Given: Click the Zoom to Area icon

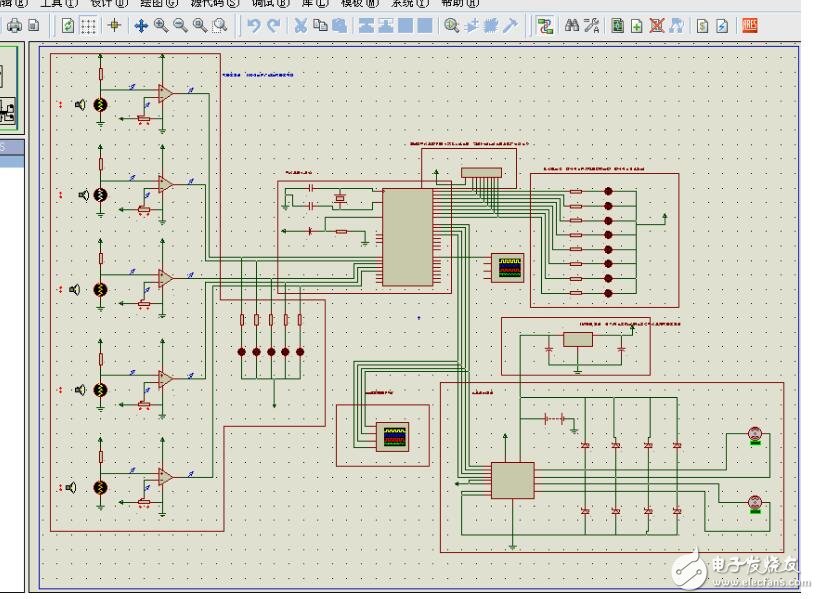Looking at the screenshot, I should (220, 26).
